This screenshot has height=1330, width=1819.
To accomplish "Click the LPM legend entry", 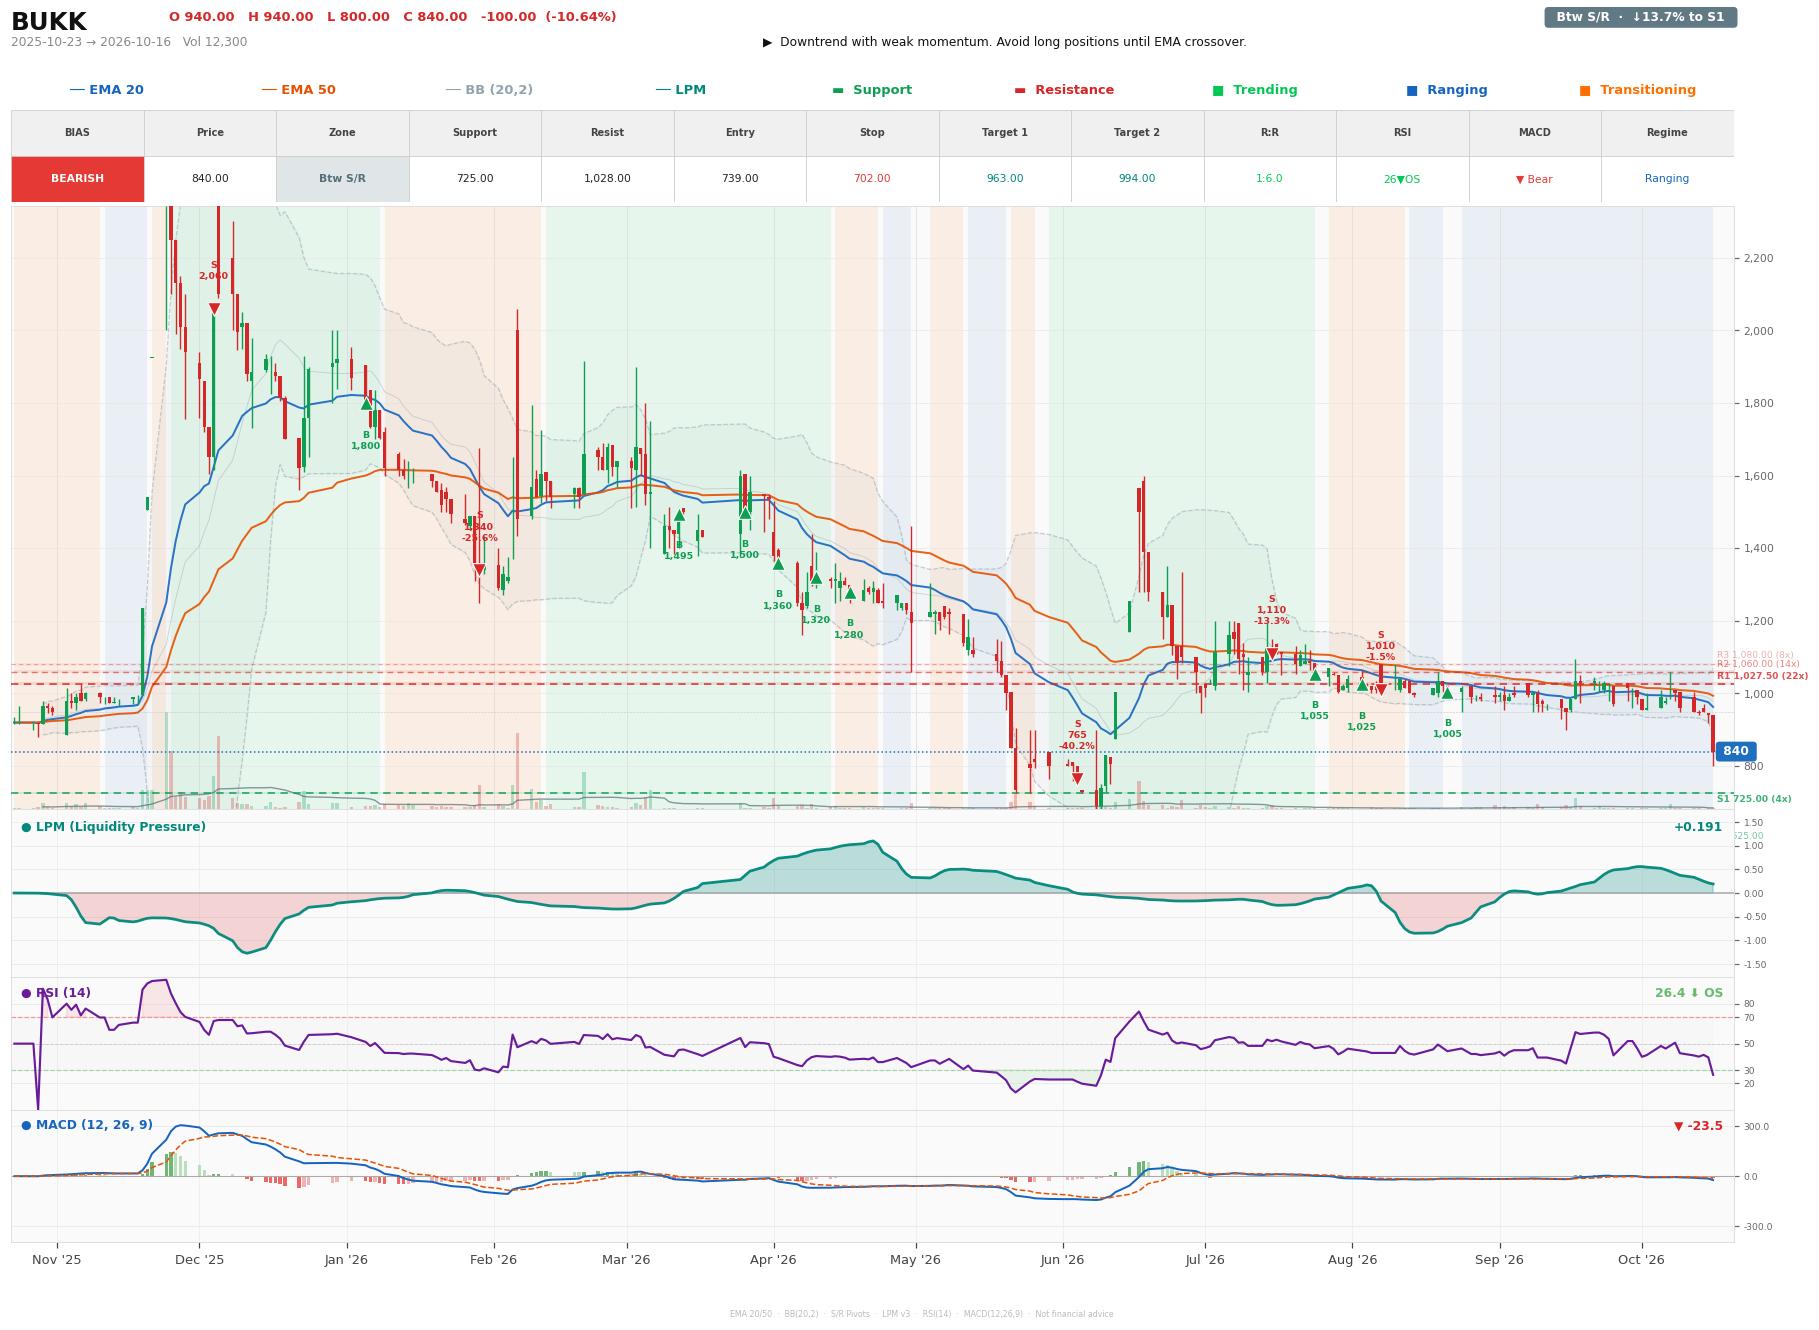I will coord(680,90).
